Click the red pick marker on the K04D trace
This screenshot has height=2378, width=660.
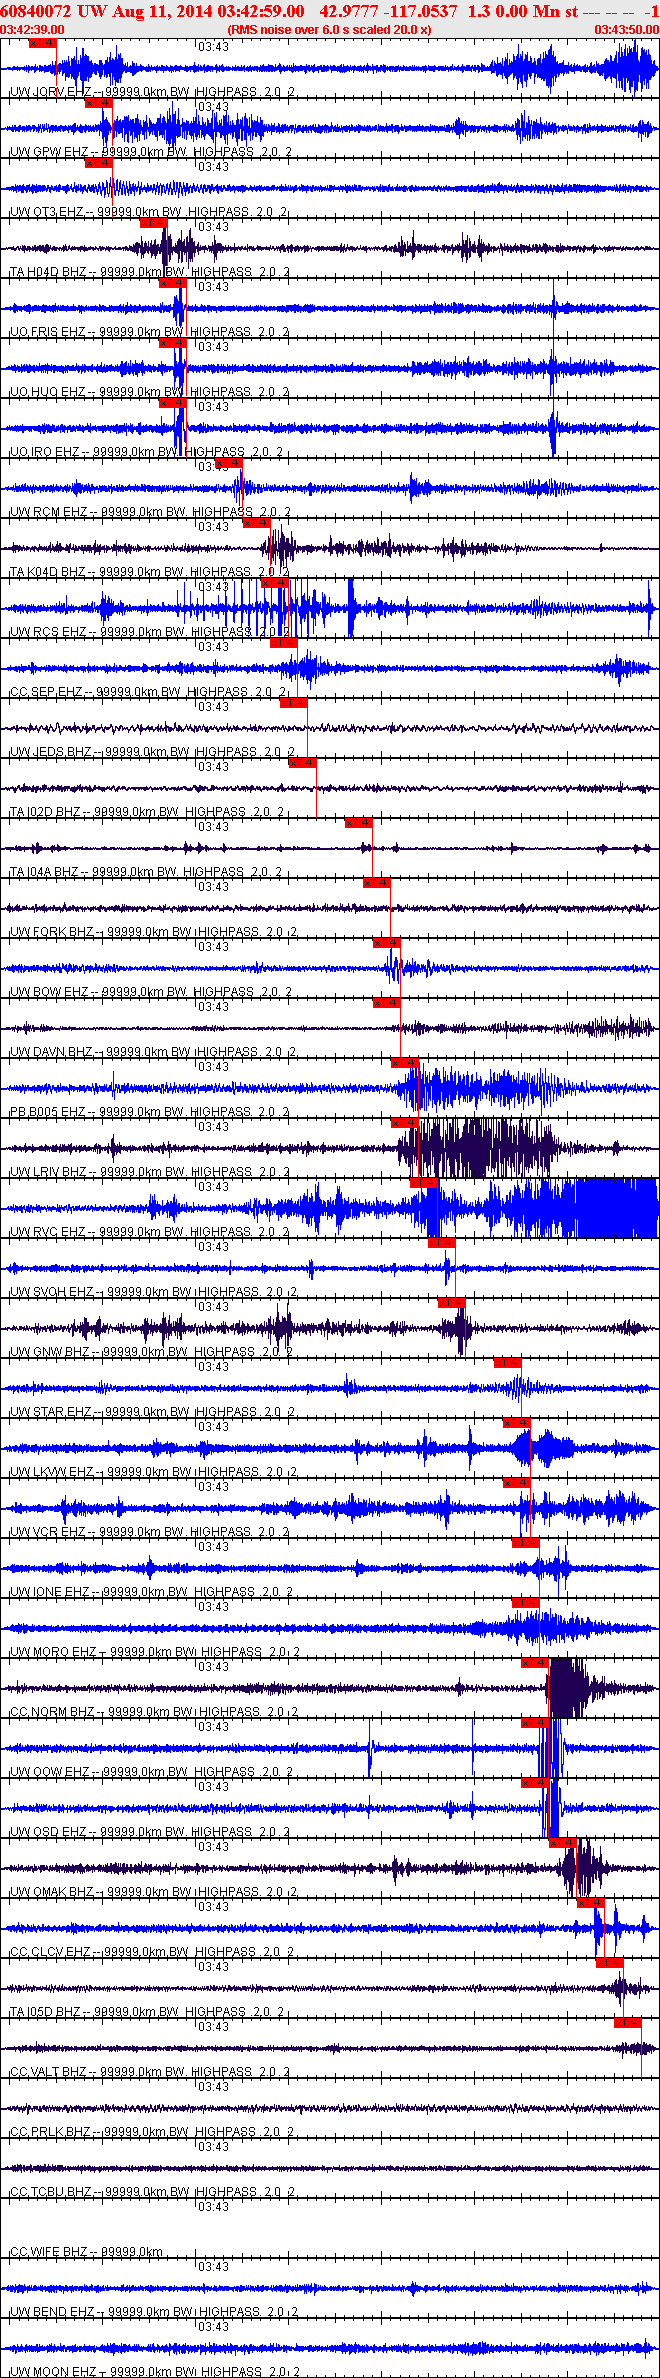[256, 523]
